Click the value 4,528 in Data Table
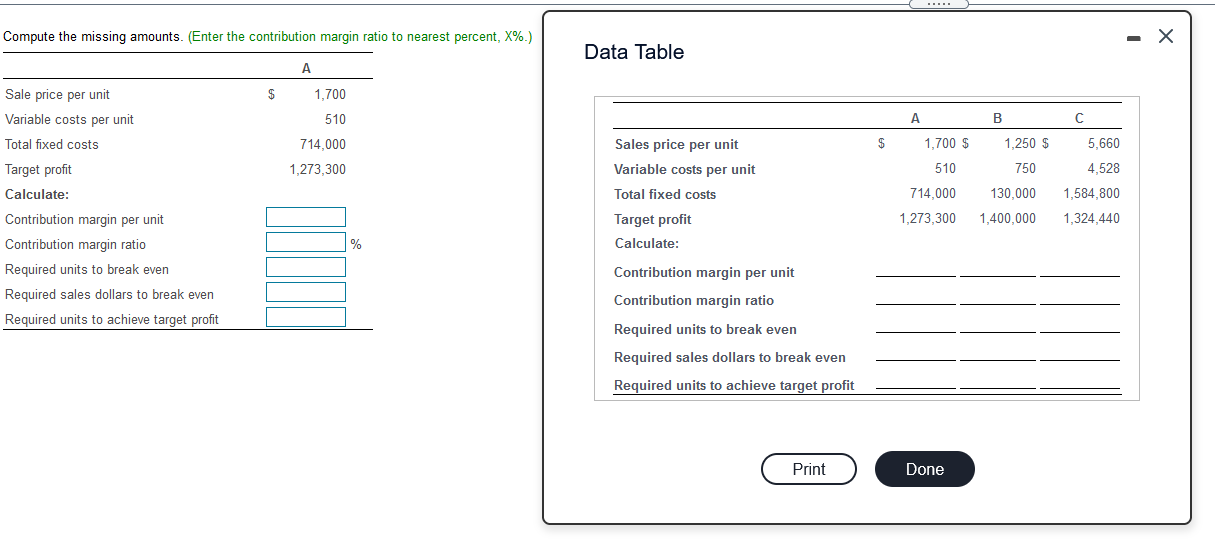This screenshot has height=543, width=1215. click(x=1104, y=169)
